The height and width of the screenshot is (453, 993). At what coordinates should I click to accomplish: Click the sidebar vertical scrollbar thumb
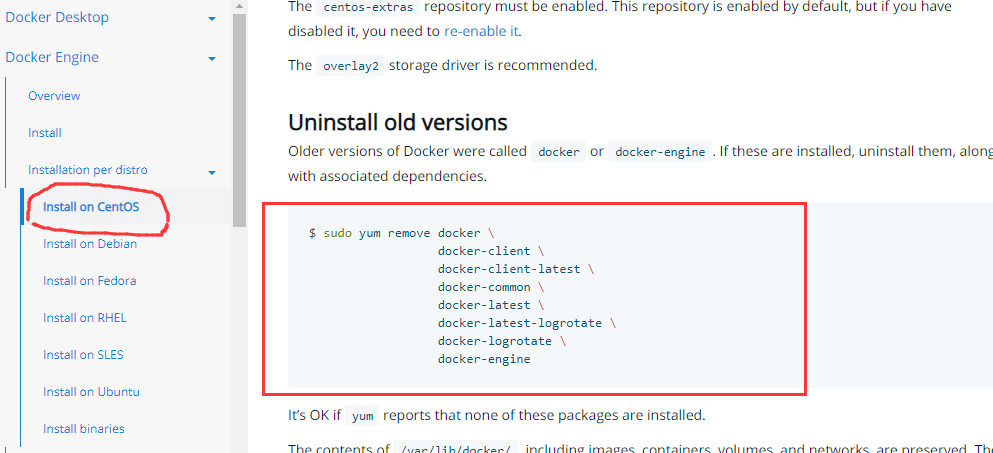tap(239, 120)
